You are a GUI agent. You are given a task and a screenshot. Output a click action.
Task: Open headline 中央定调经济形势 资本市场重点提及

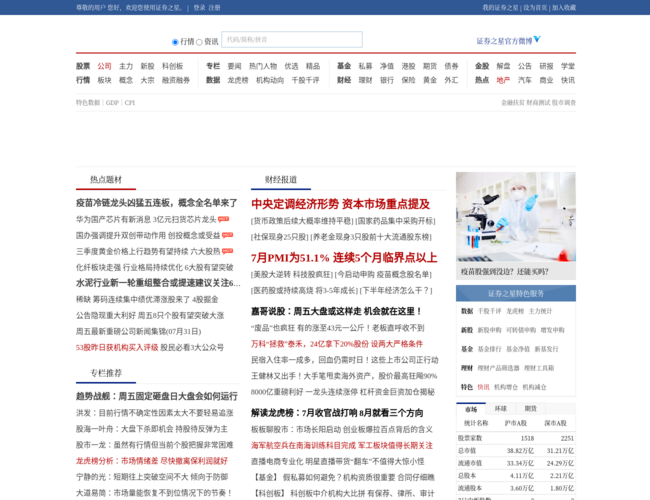[x=340, y=204]
